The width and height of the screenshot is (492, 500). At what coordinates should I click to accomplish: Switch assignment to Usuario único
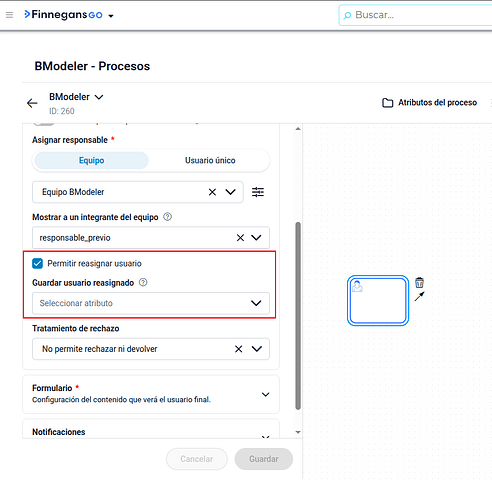click(x=210, y=160)
